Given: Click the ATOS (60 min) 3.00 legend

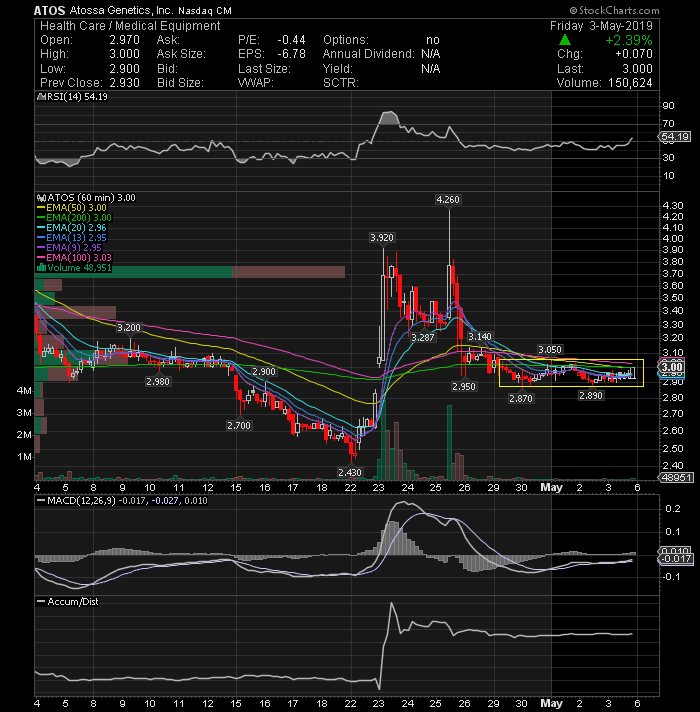Looking at the screenshot, I should [x=91, y=198].
